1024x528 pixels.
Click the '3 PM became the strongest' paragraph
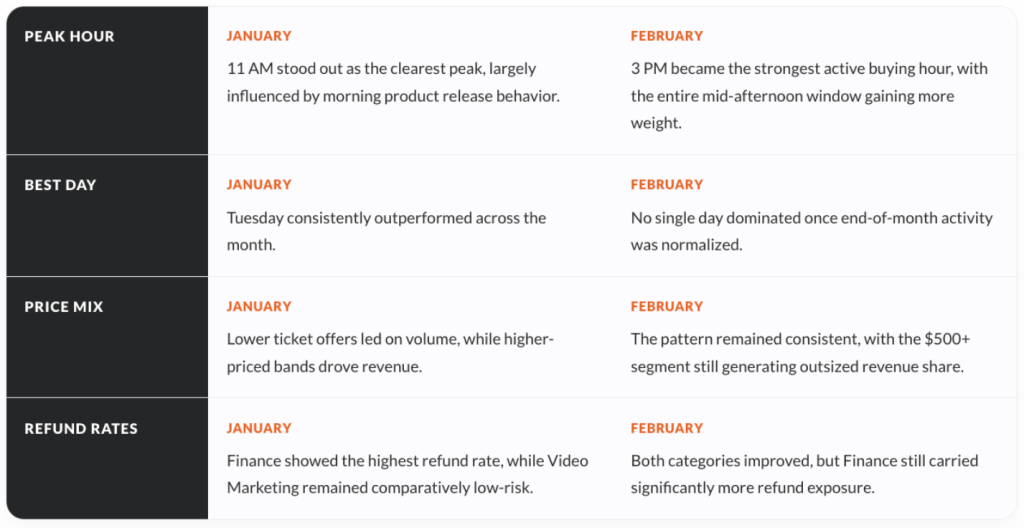809,96
